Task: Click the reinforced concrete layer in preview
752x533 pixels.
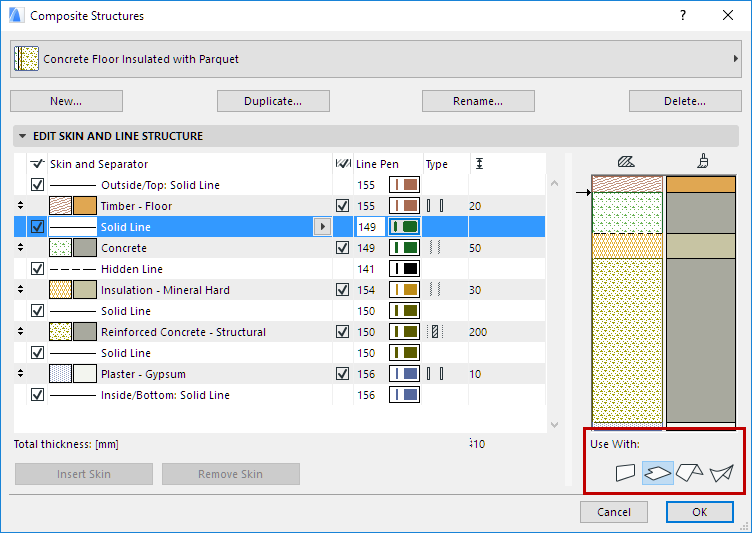Action: 627,340
